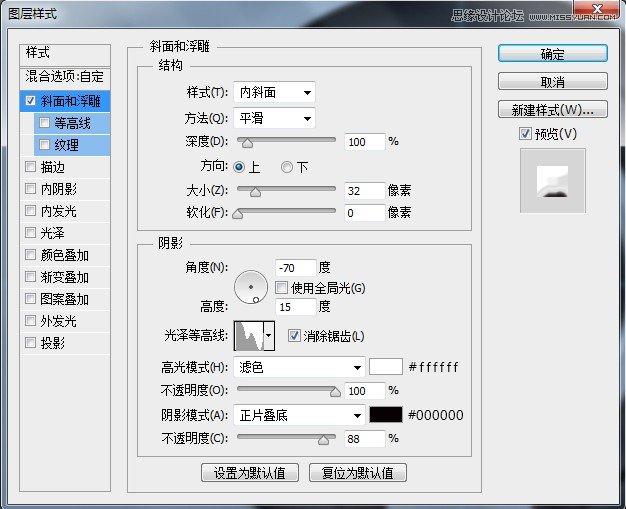Open the gloss contour picker arrow

coord(269,336)
